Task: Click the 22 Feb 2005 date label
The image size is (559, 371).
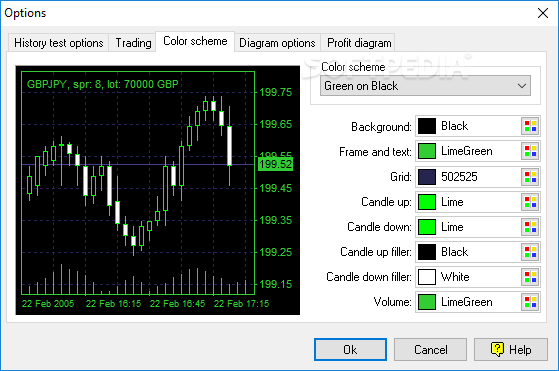Action: 48,304
